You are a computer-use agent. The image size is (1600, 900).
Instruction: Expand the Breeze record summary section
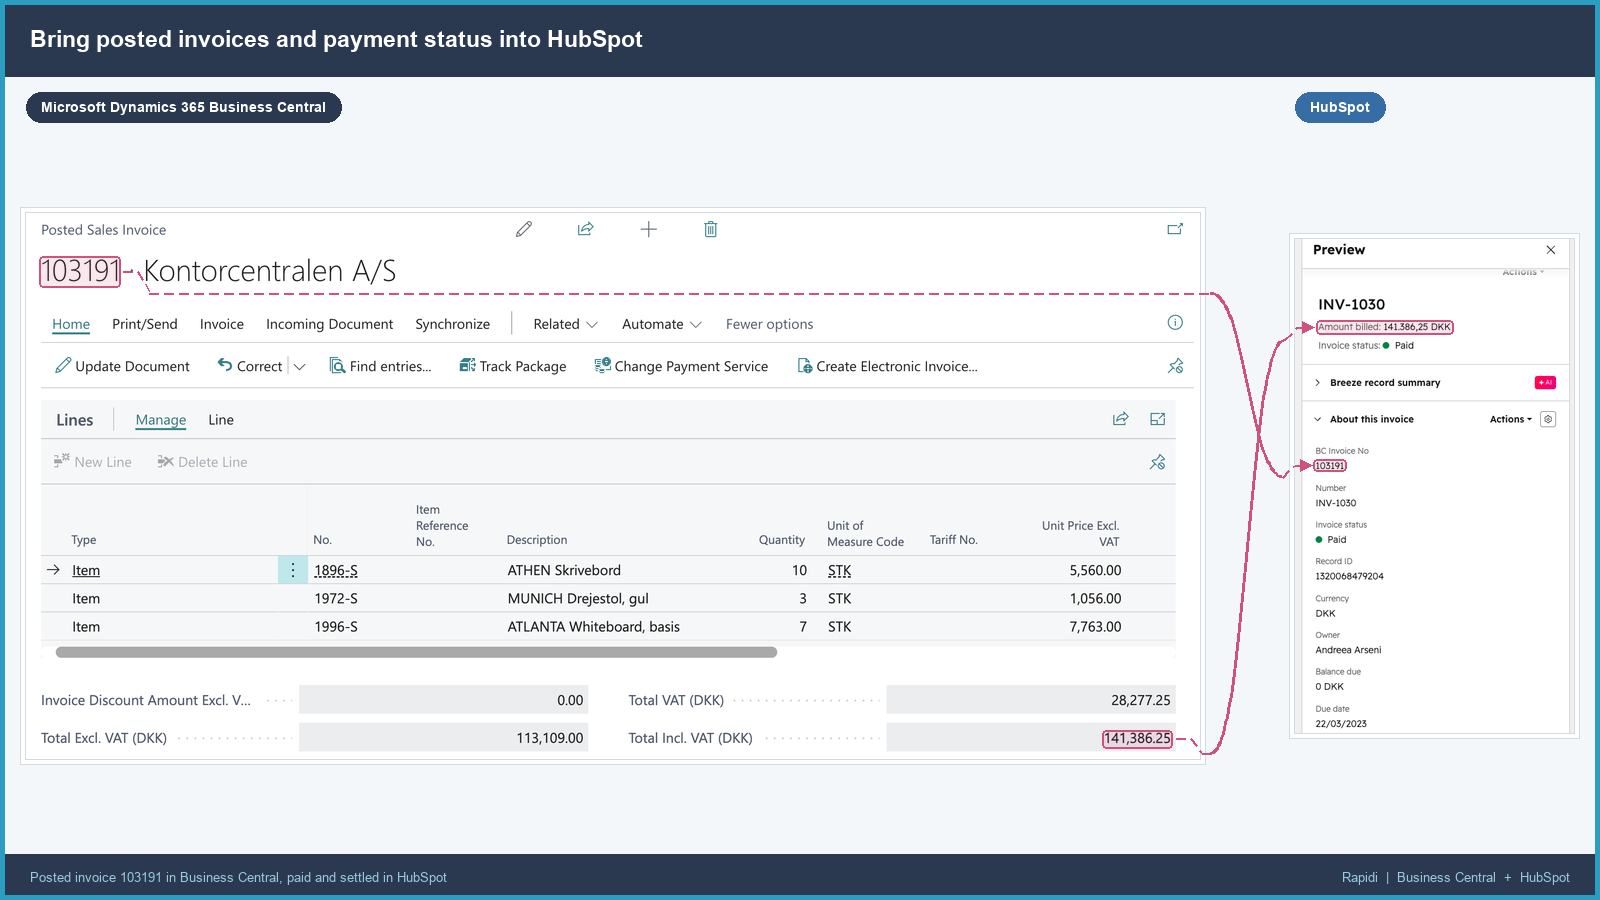1318,383
